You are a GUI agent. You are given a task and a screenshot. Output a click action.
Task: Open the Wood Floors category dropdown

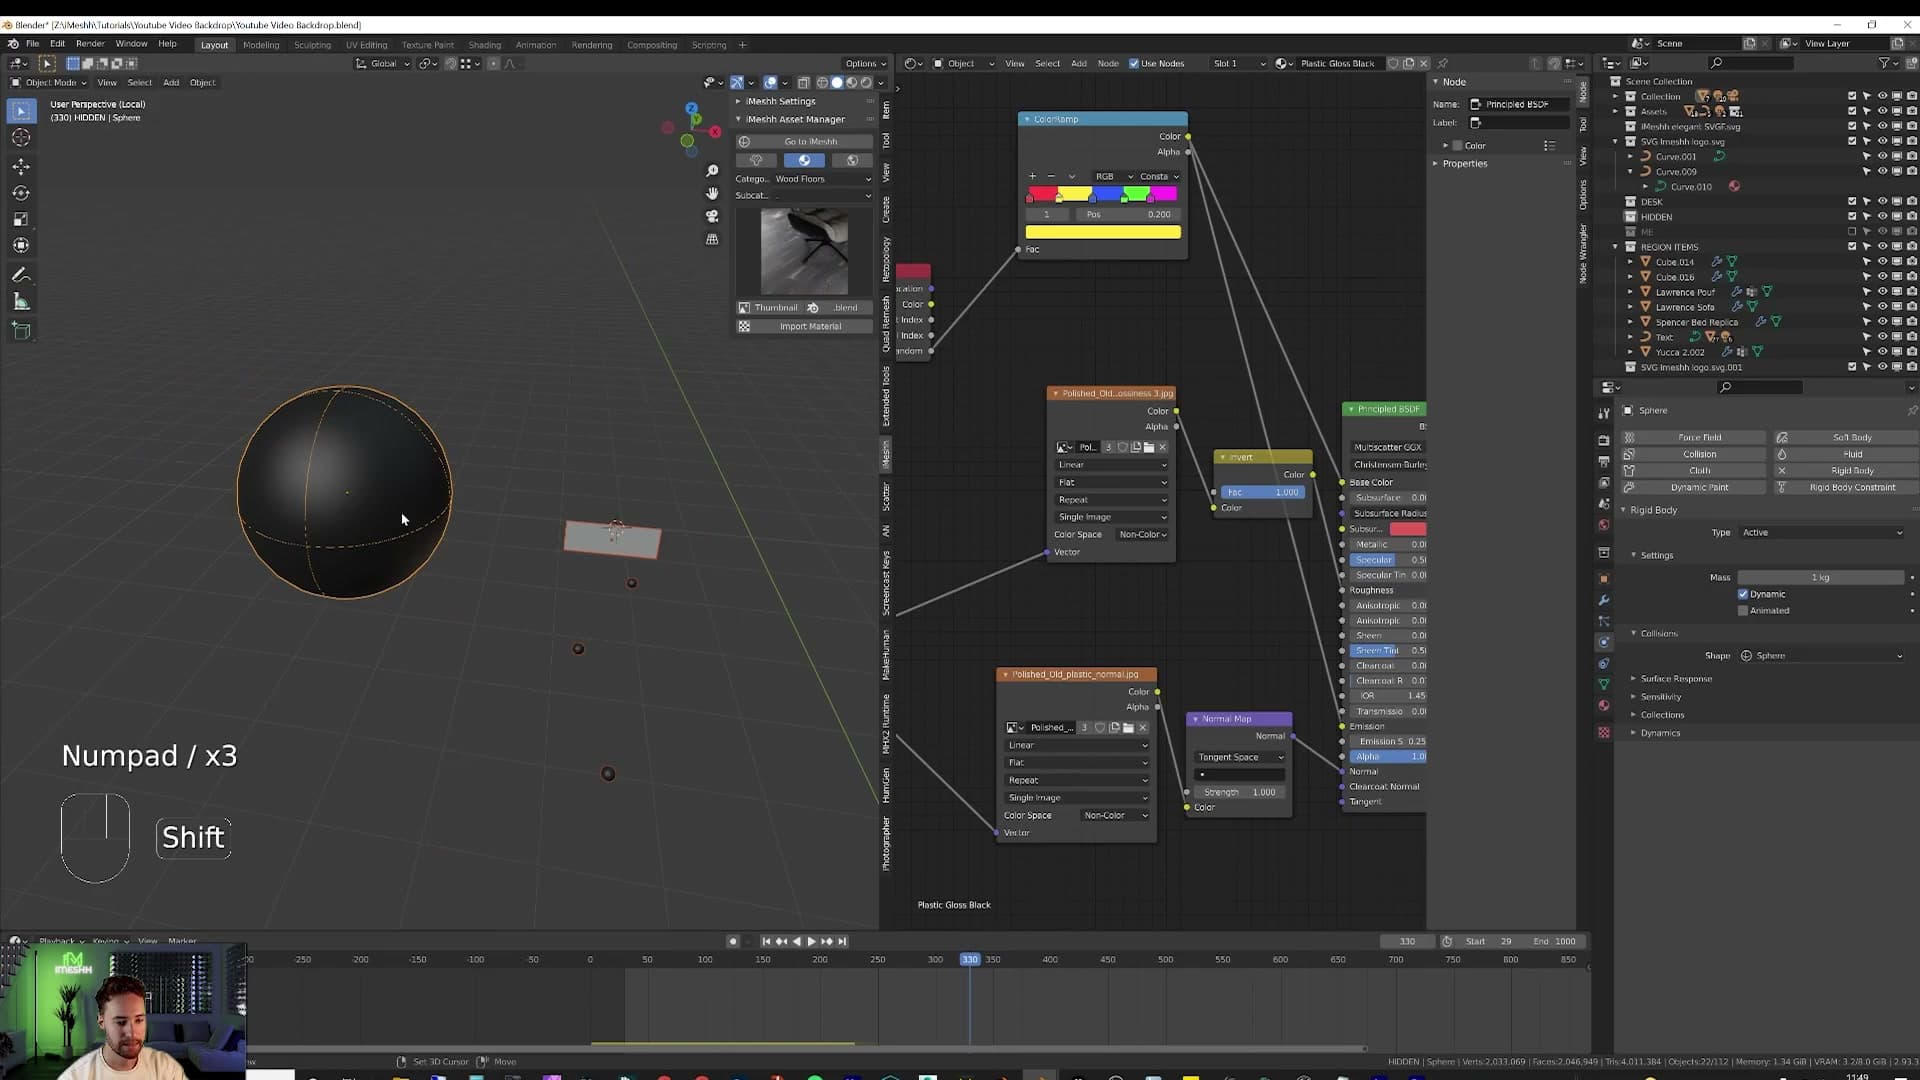(822, 179)
